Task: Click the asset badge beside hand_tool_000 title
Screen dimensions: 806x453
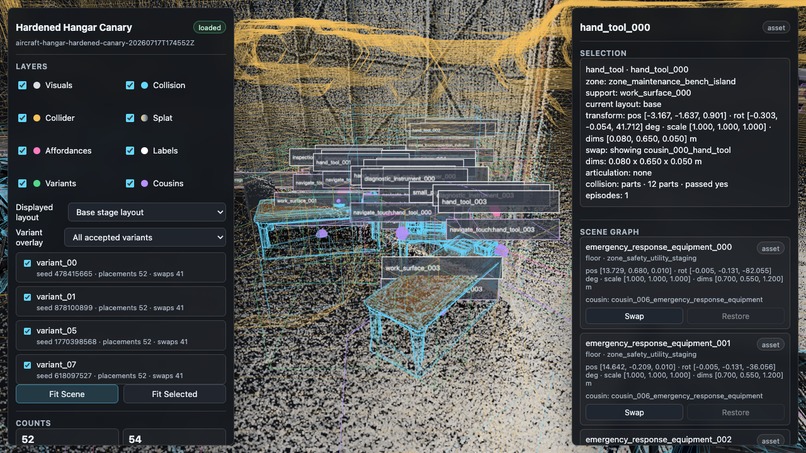Action: [776, 28]
